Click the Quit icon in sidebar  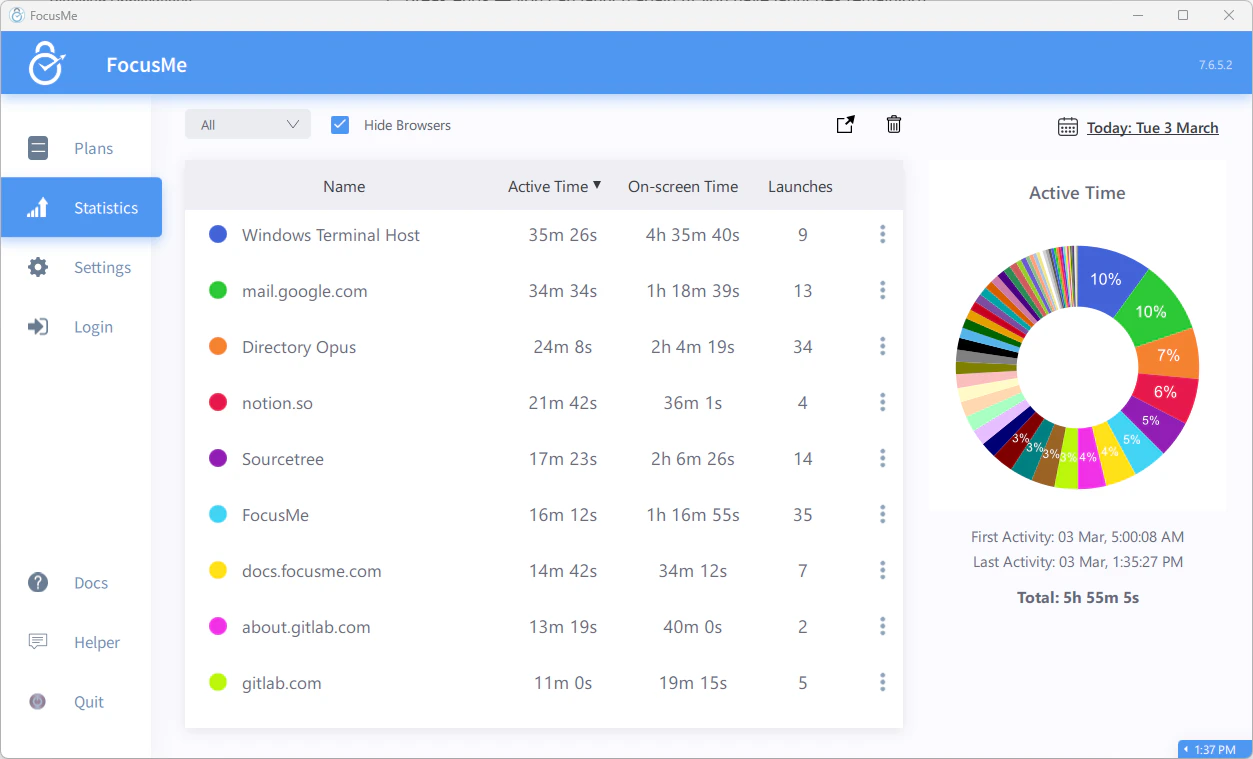[38, 701]
